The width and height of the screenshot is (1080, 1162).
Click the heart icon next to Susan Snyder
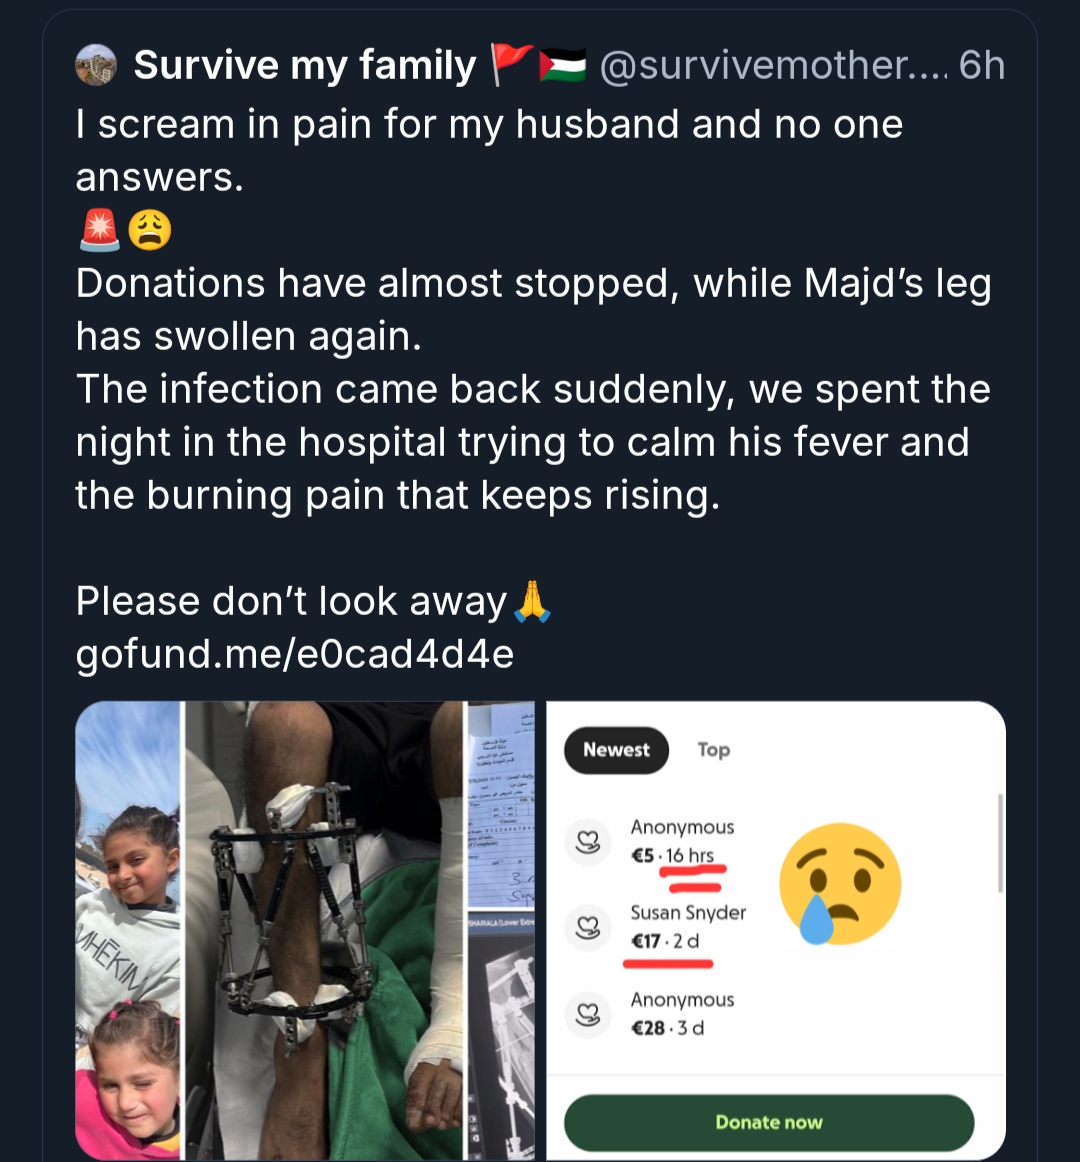pos(588,927)
